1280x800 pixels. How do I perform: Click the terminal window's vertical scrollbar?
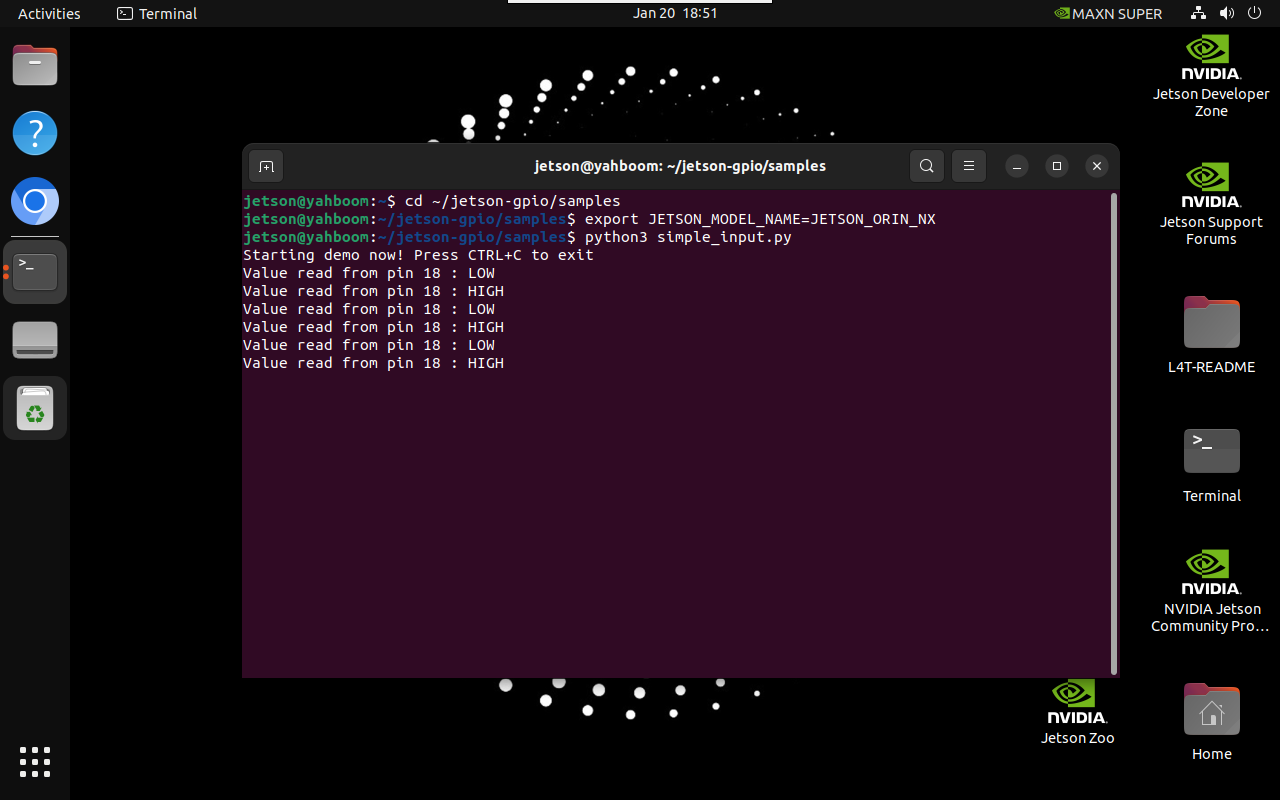pyautogui.click(x=1114, y=433)
